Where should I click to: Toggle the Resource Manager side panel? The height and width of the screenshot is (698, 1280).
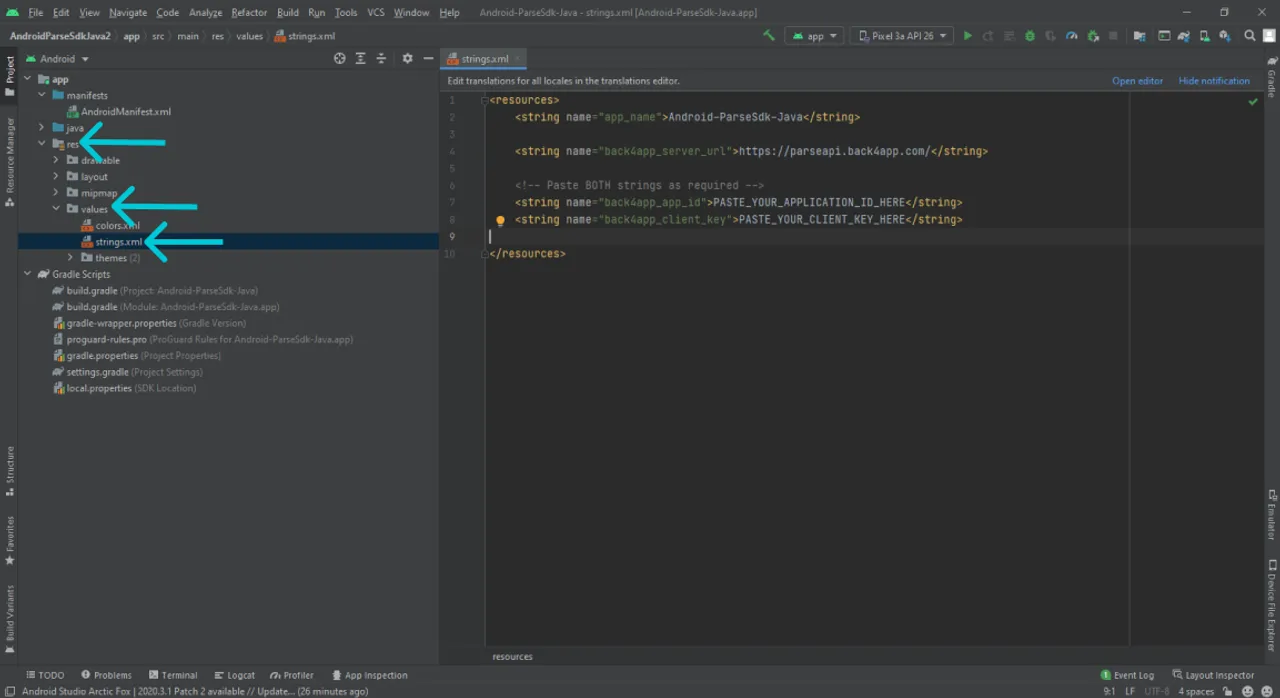(x=10, y=162)
